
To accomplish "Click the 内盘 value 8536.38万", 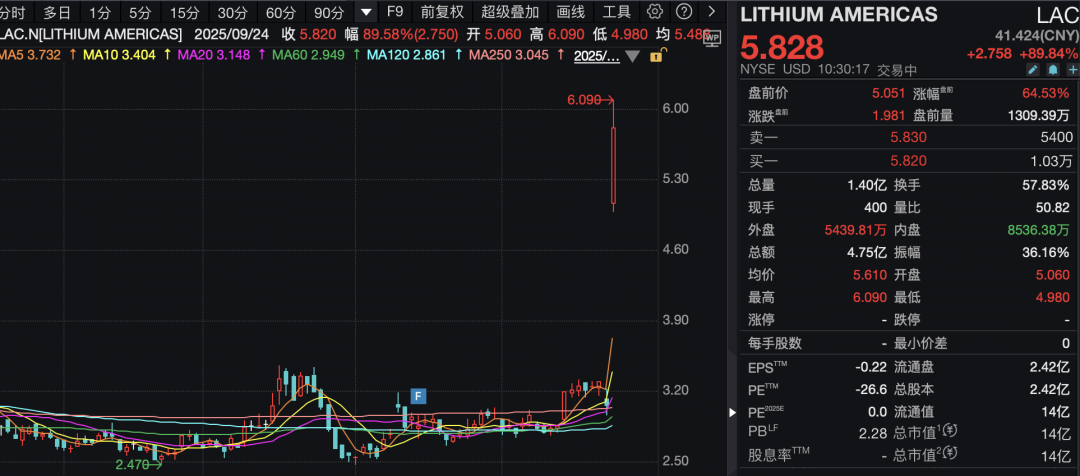I will pyautogui.click(x=1039, y=230).
